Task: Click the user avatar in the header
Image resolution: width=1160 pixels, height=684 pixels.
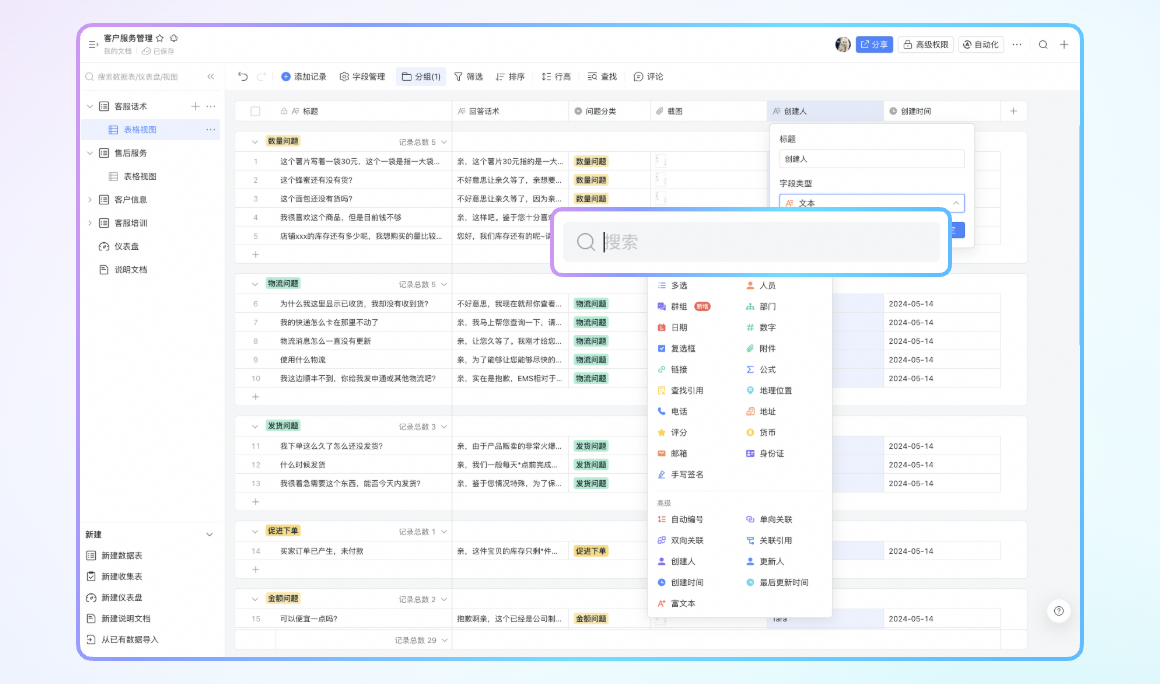Action: 843,44
